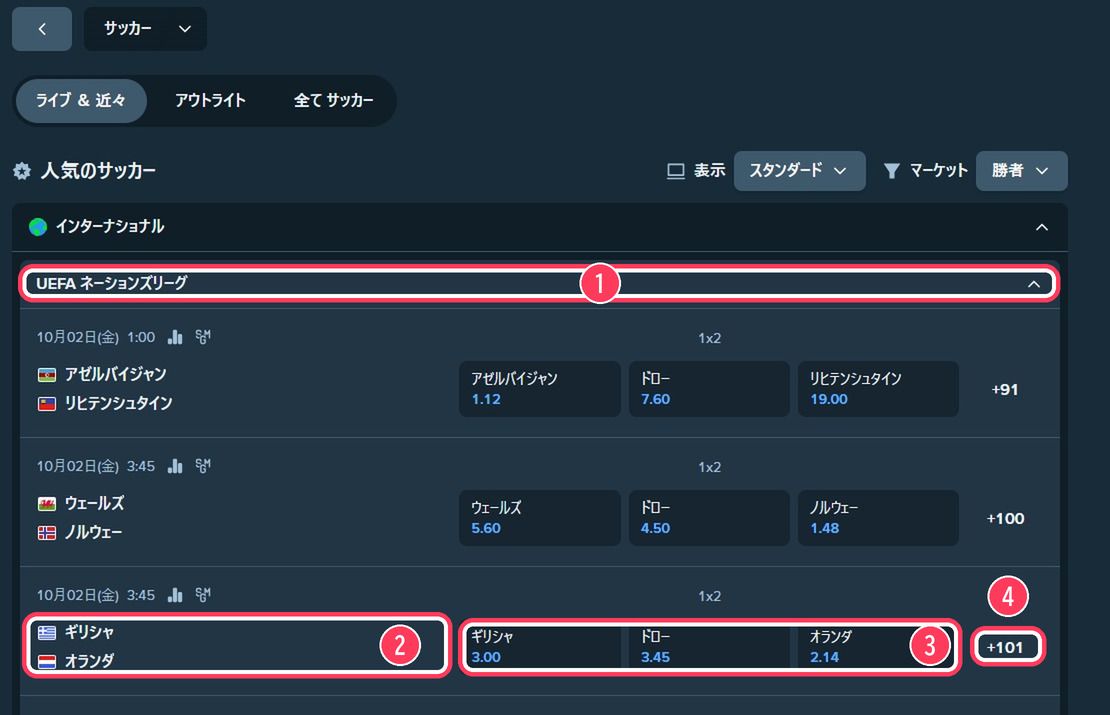Bet on アゼルバイジャン at 1.12
The image size is (1110, 715).
tap(539, 389)
